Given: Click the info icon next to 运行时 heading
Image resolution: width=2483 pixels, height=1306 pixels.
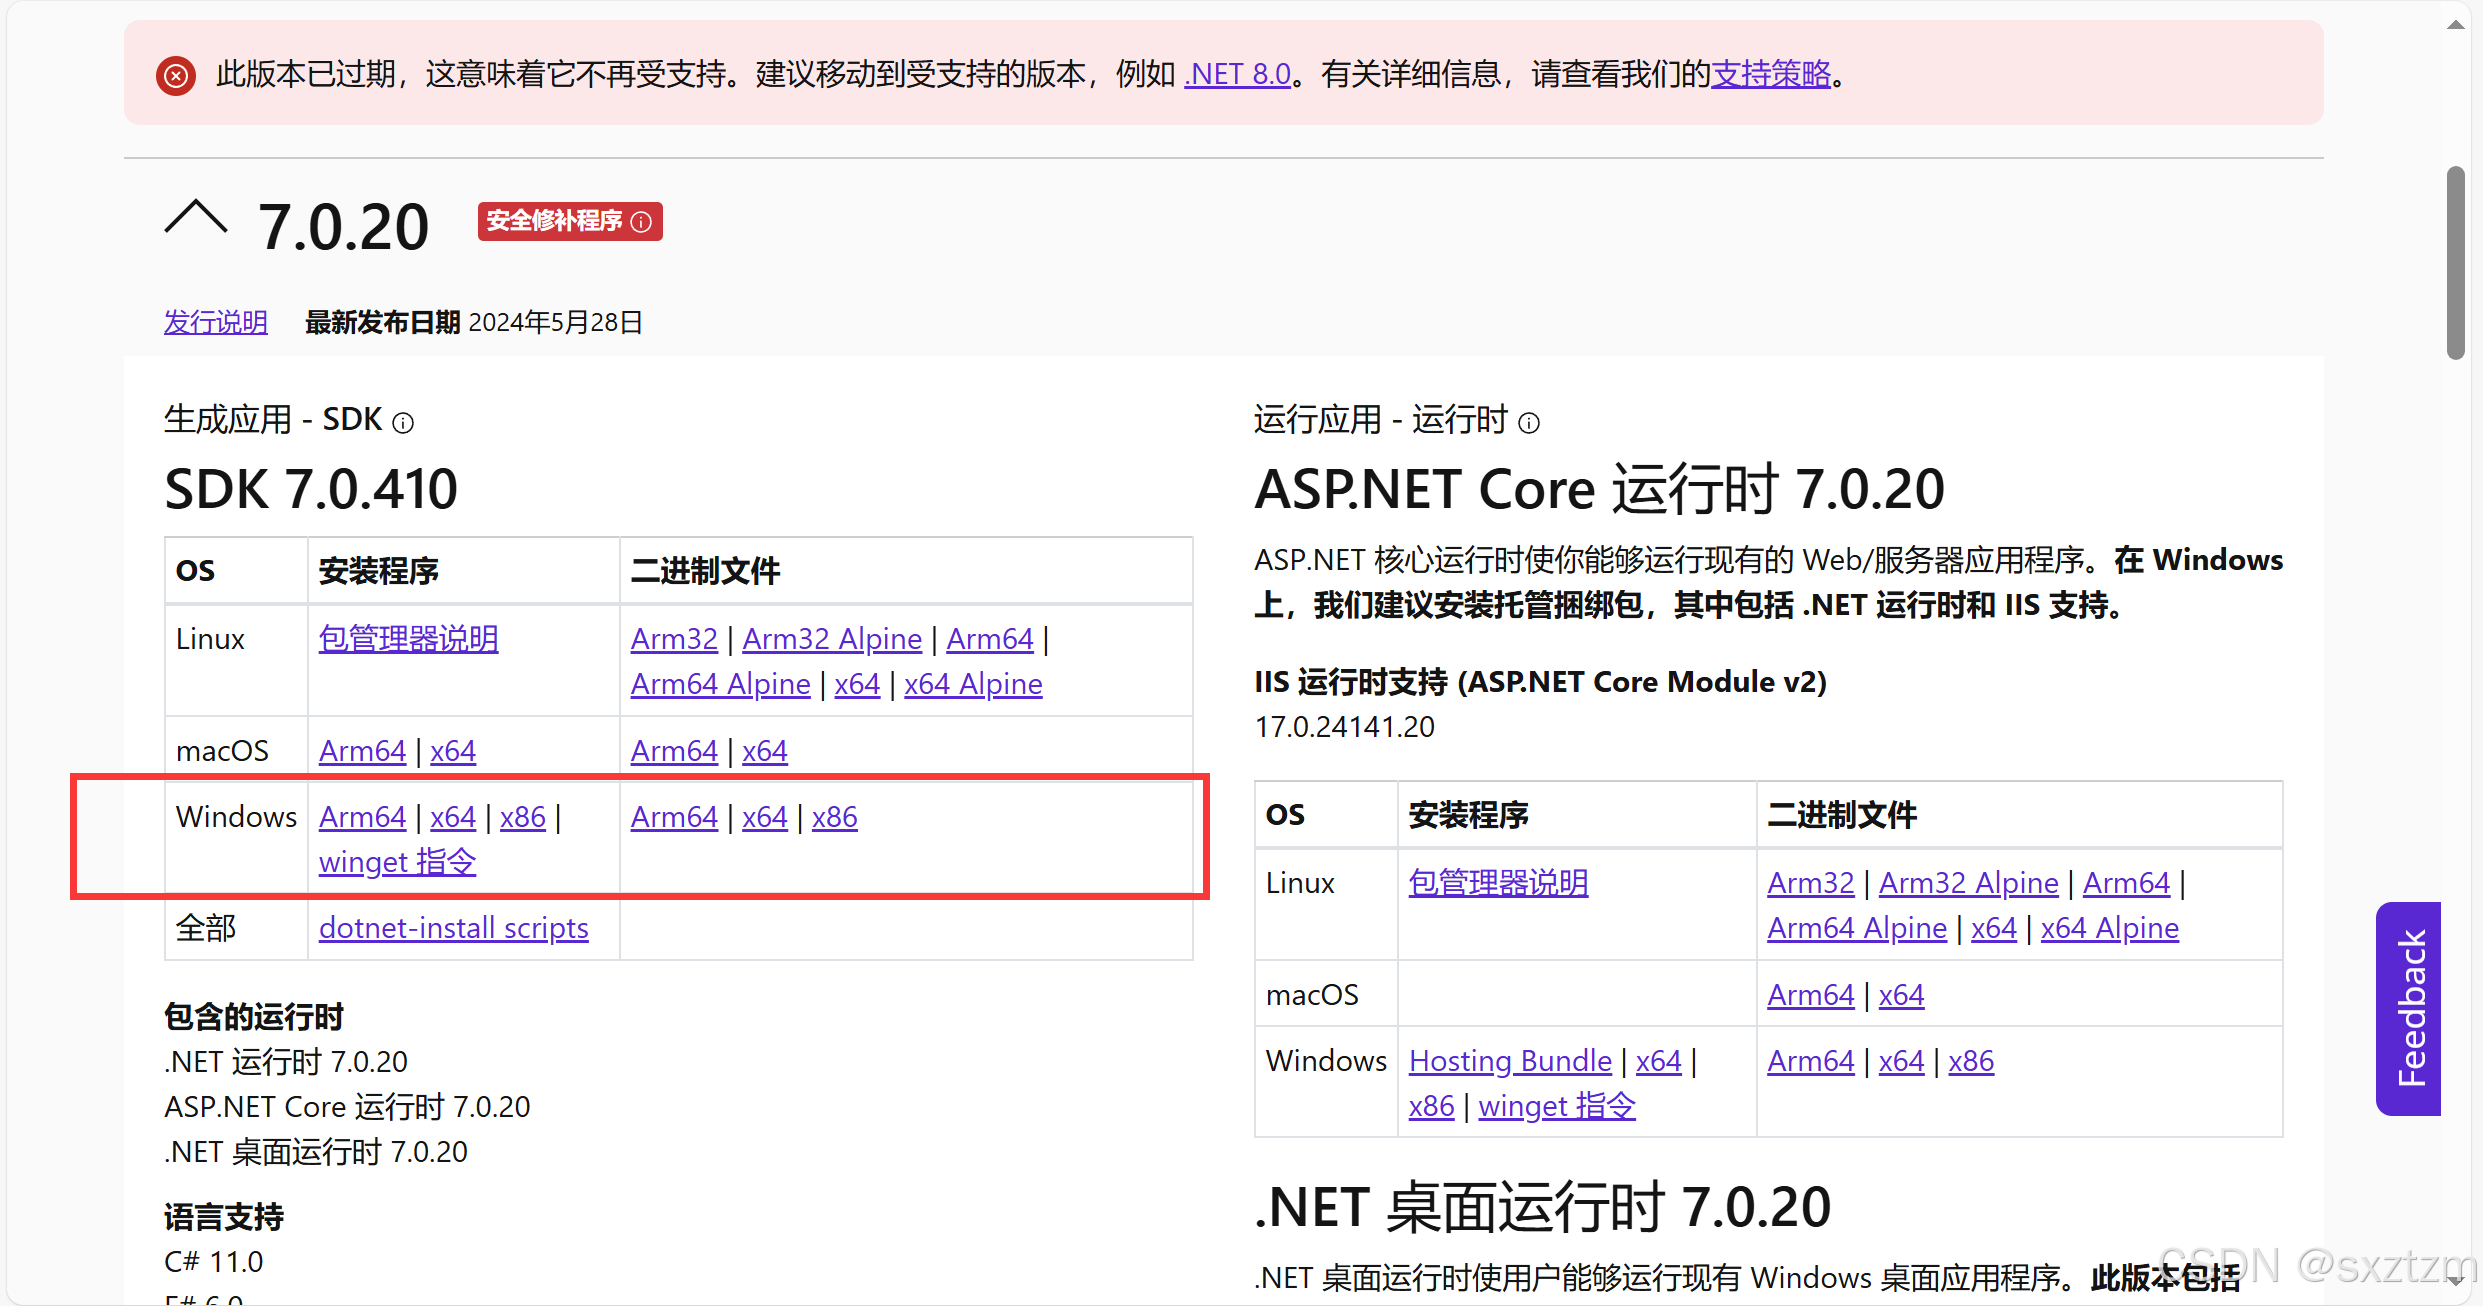Looking at the screenshot, I should coord(1529,423).
